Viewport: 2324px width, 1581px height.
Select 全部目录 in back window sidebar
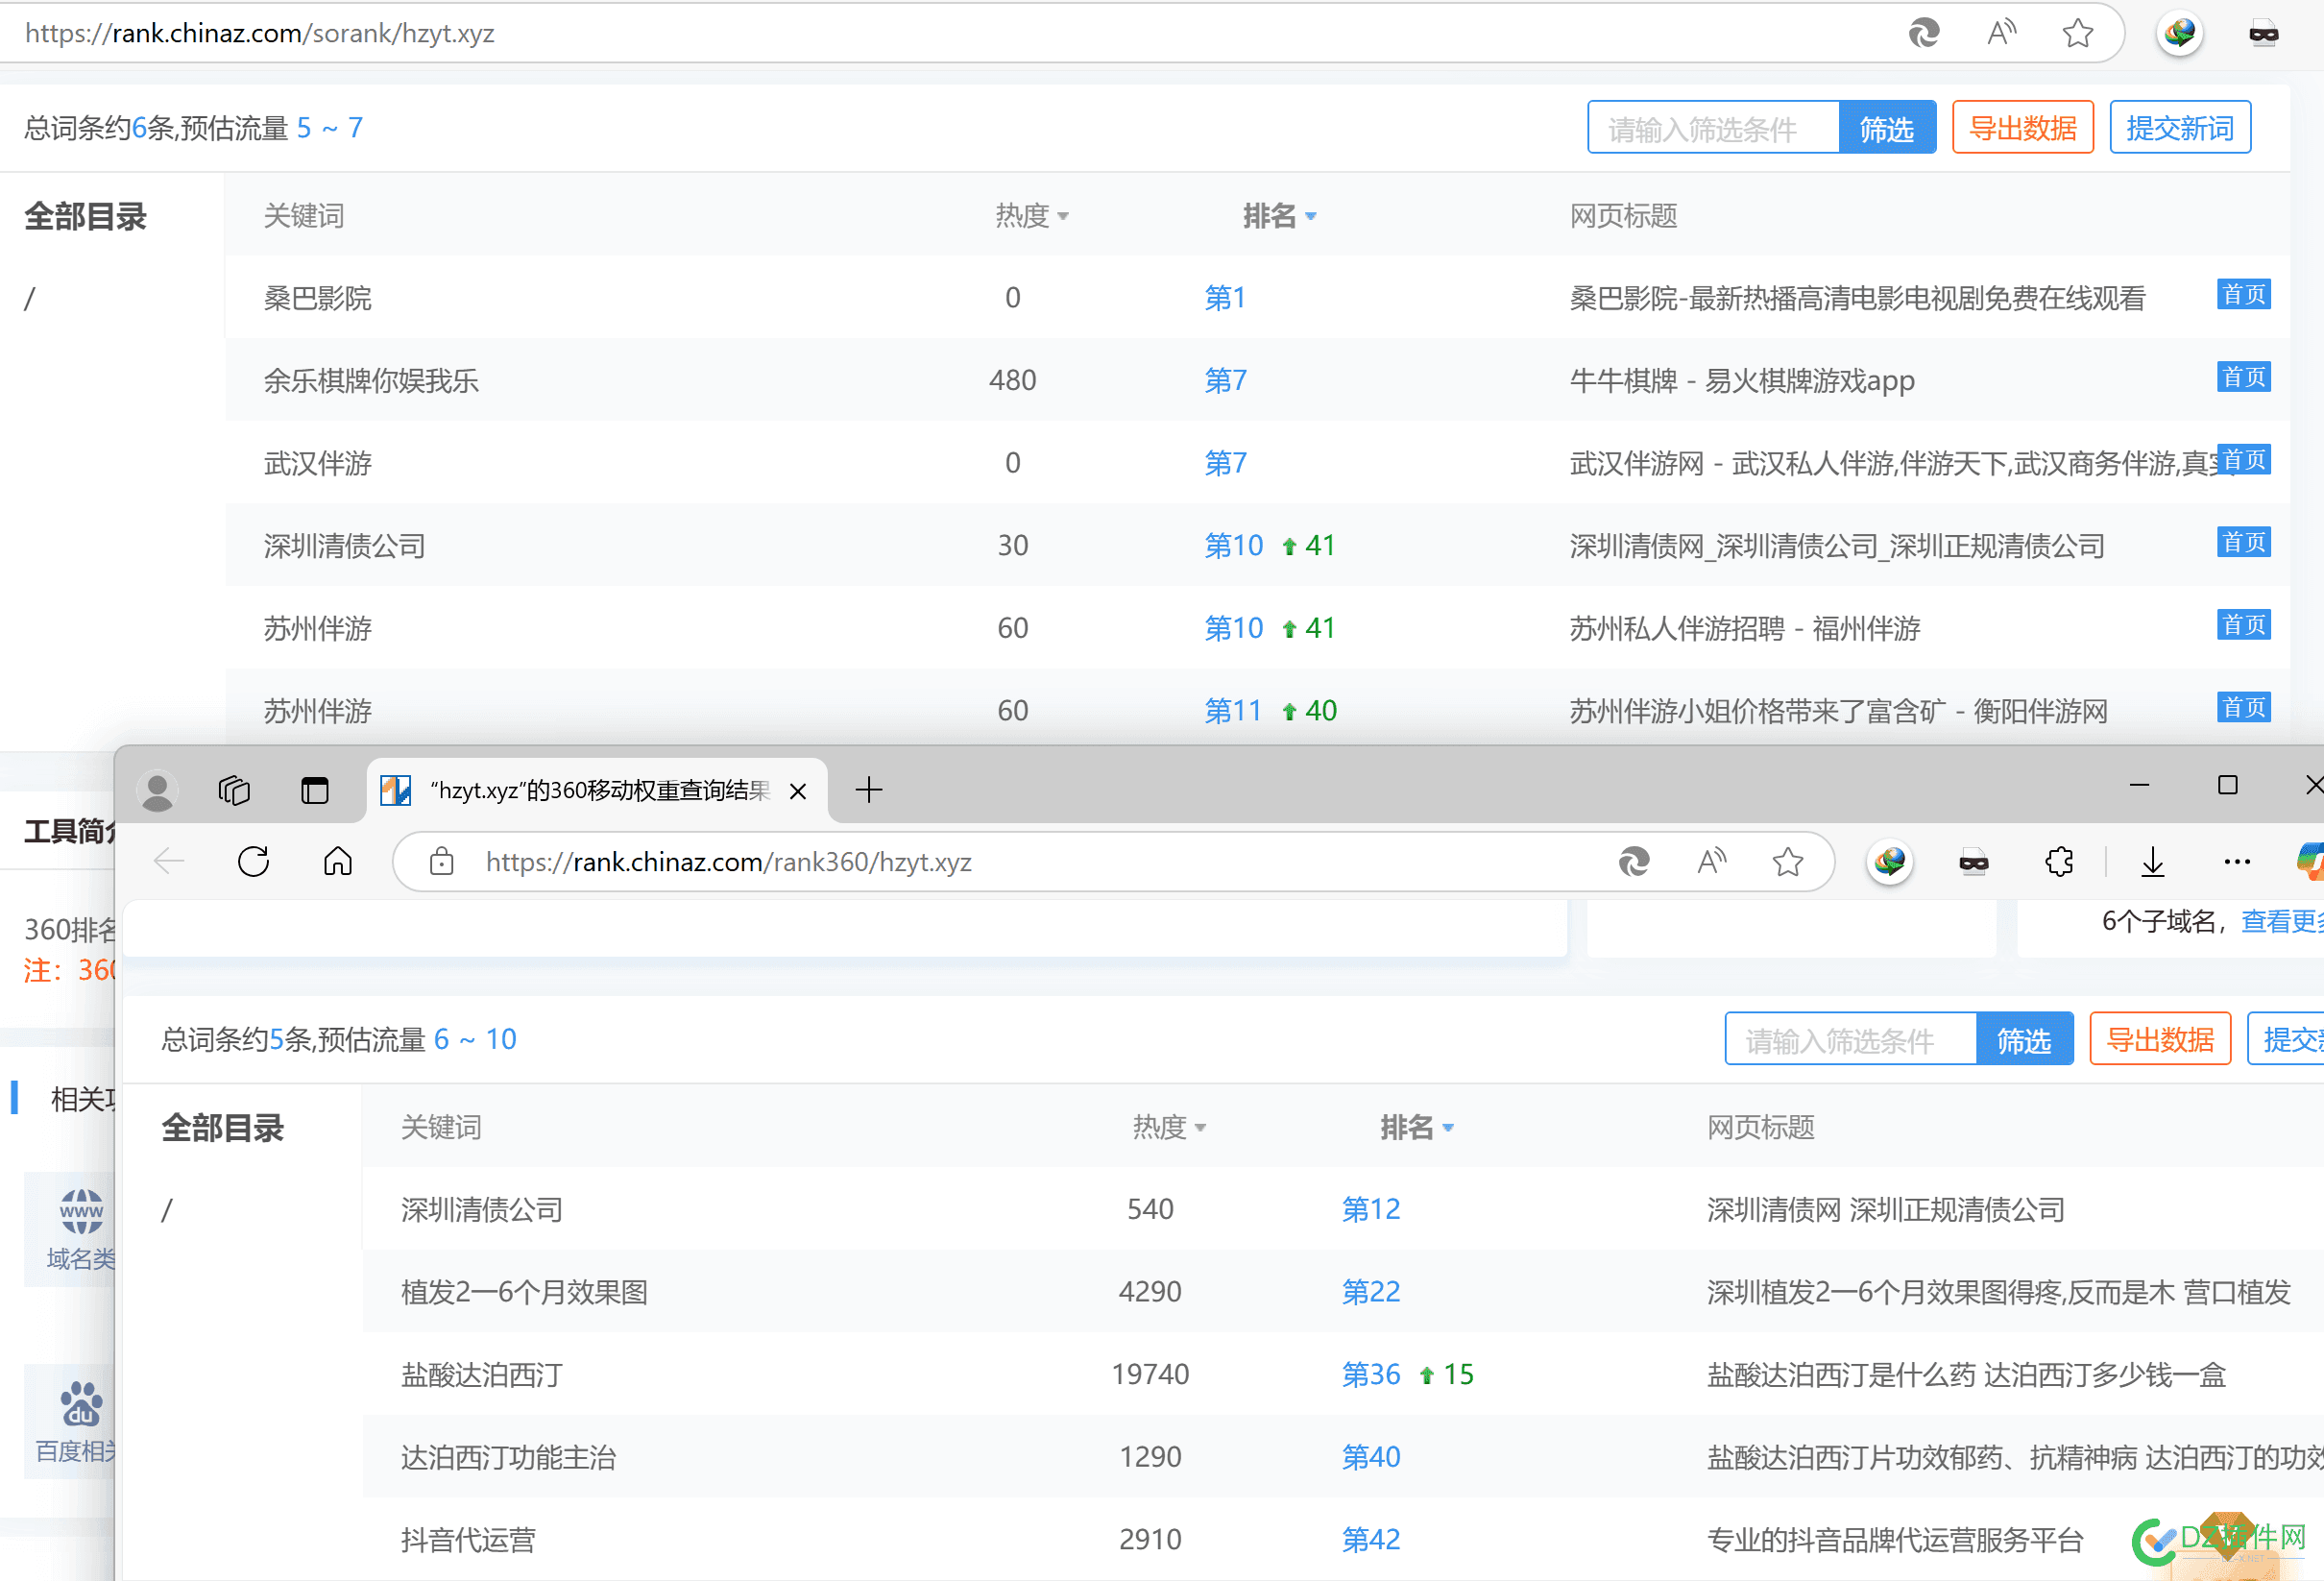85,217
